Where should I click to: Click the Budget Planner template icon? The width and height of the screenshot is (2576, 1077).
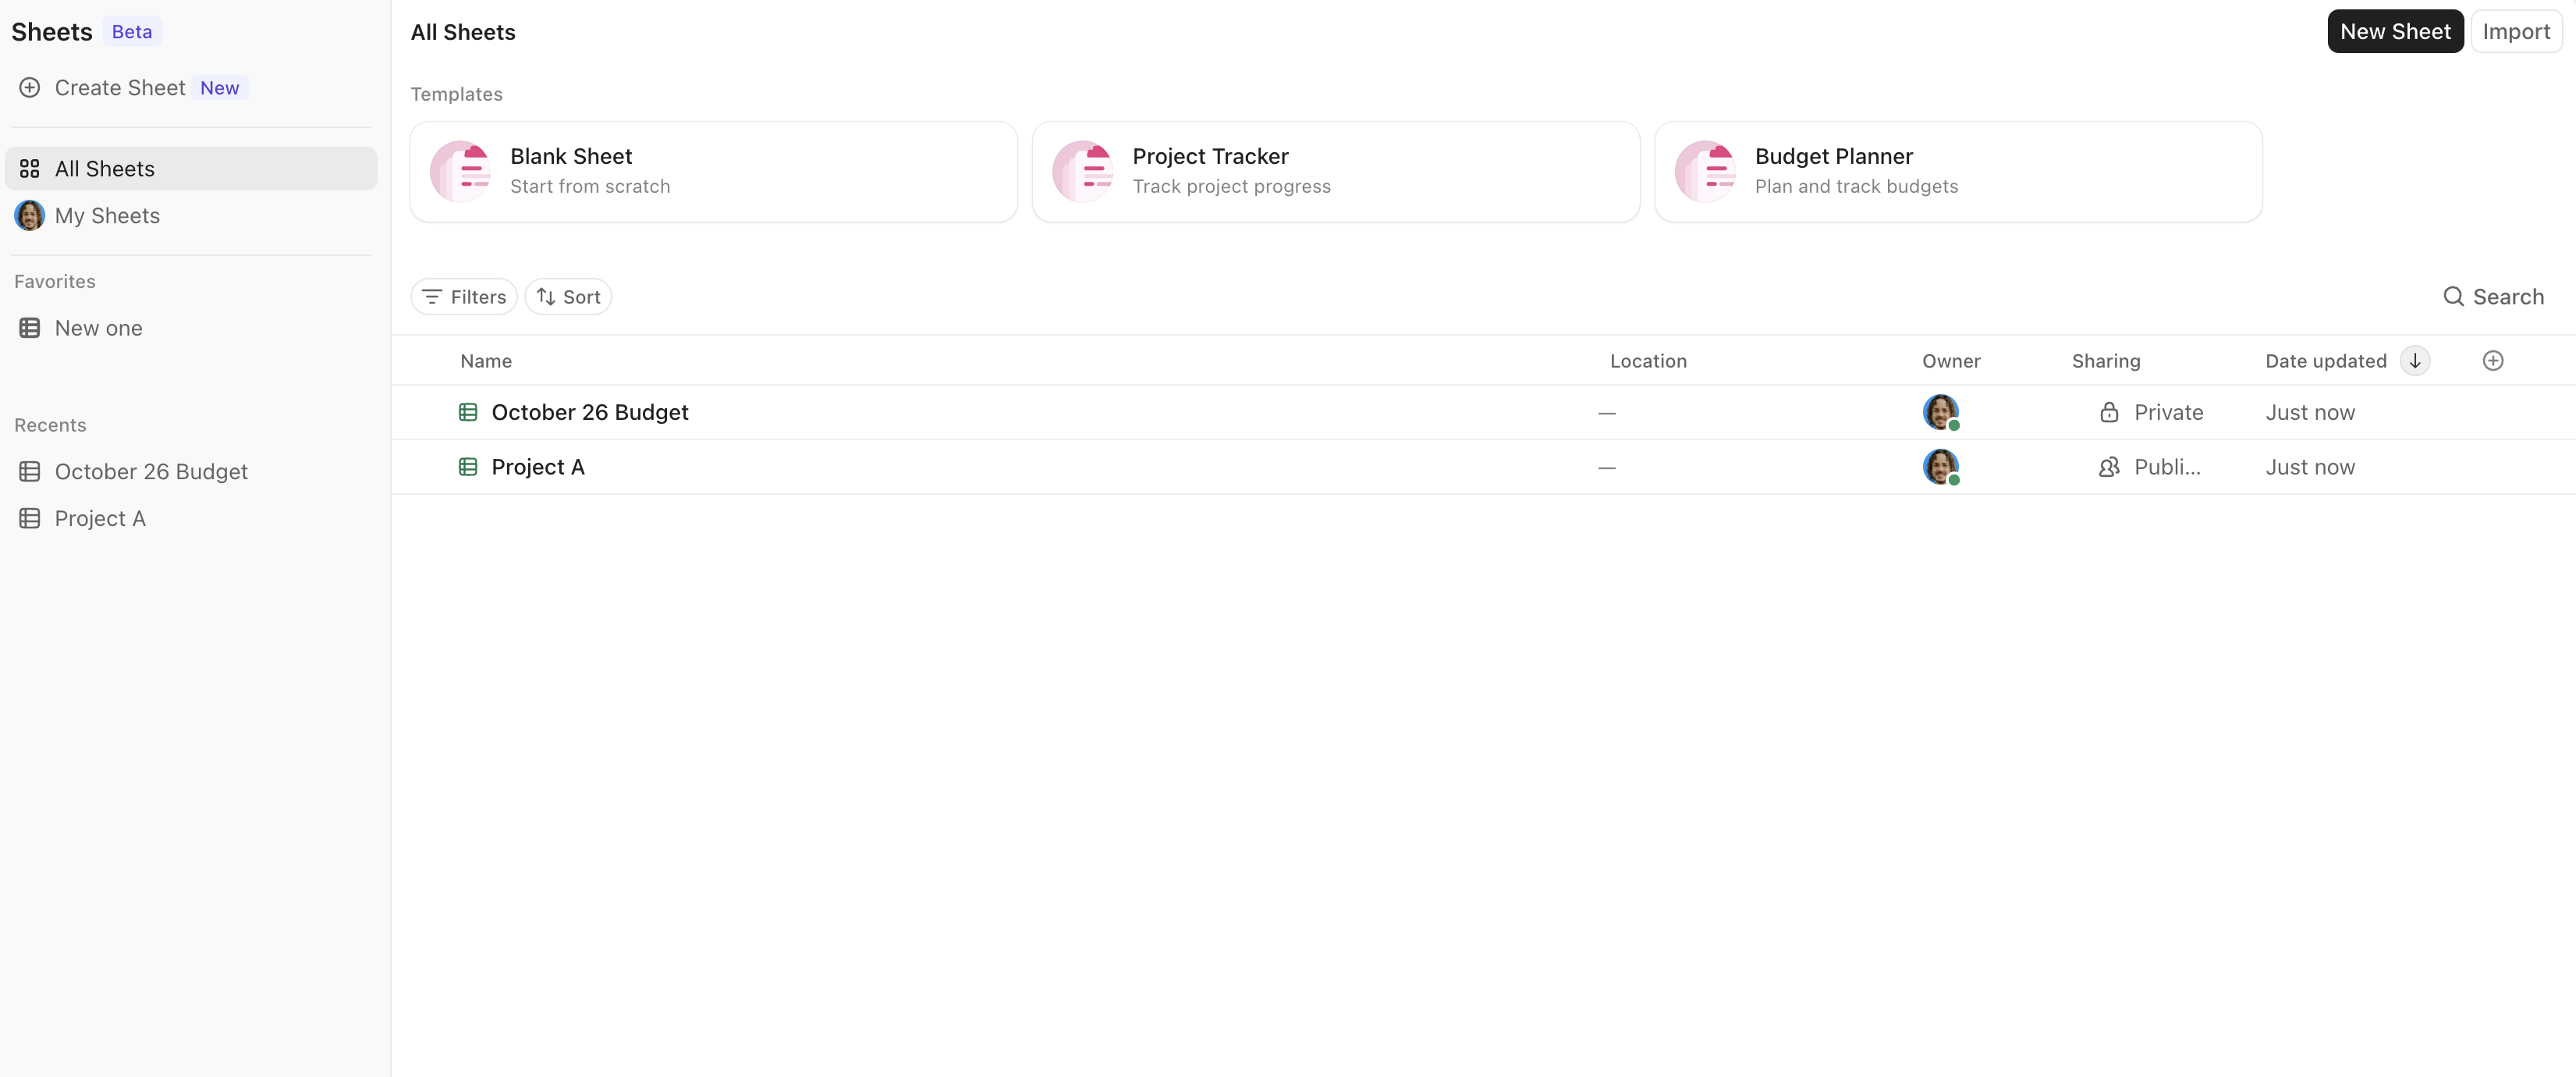coord(1706,172)
